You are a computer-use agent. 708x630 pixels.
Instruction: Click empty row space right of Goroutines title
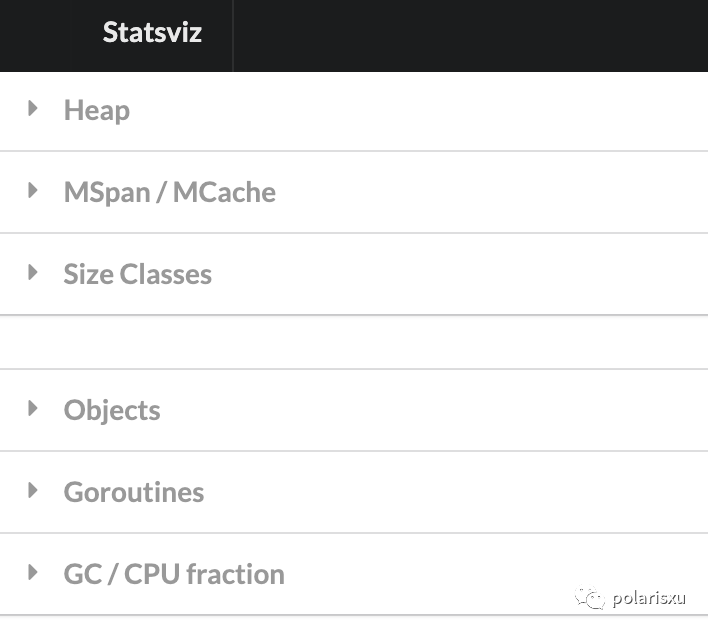coord(450,492)
